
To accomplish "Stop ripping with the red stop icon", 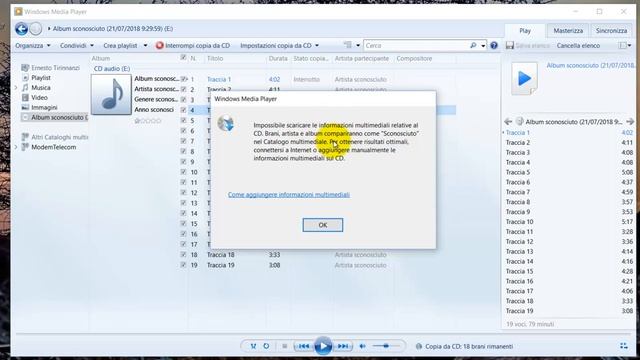I will coord(159,45).
